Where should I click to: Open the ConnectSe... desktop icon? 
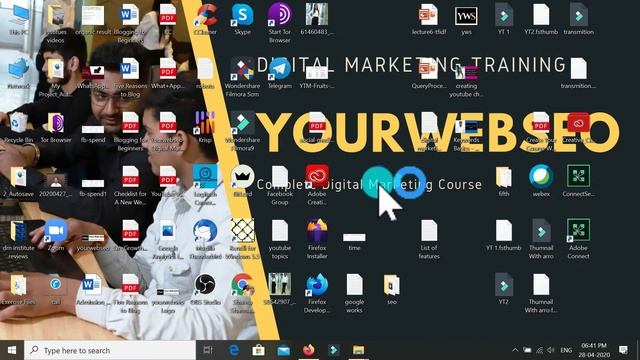(578, 181)
